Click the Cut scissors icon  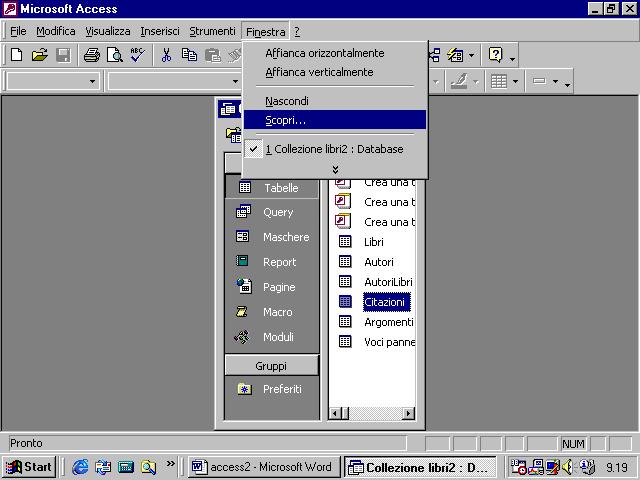point(166,55)
